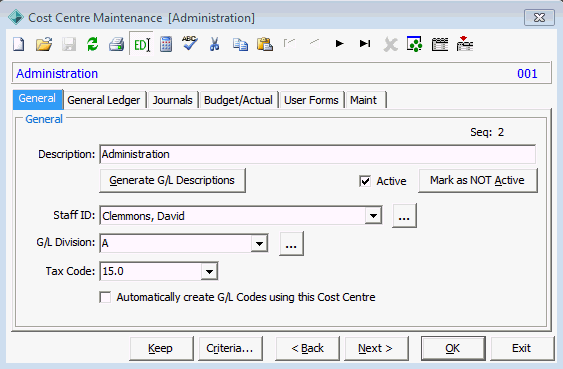The width and height of the screenshot is (563, 369).
Task: Click the grey X delete icon
Action: coord(390,45)
